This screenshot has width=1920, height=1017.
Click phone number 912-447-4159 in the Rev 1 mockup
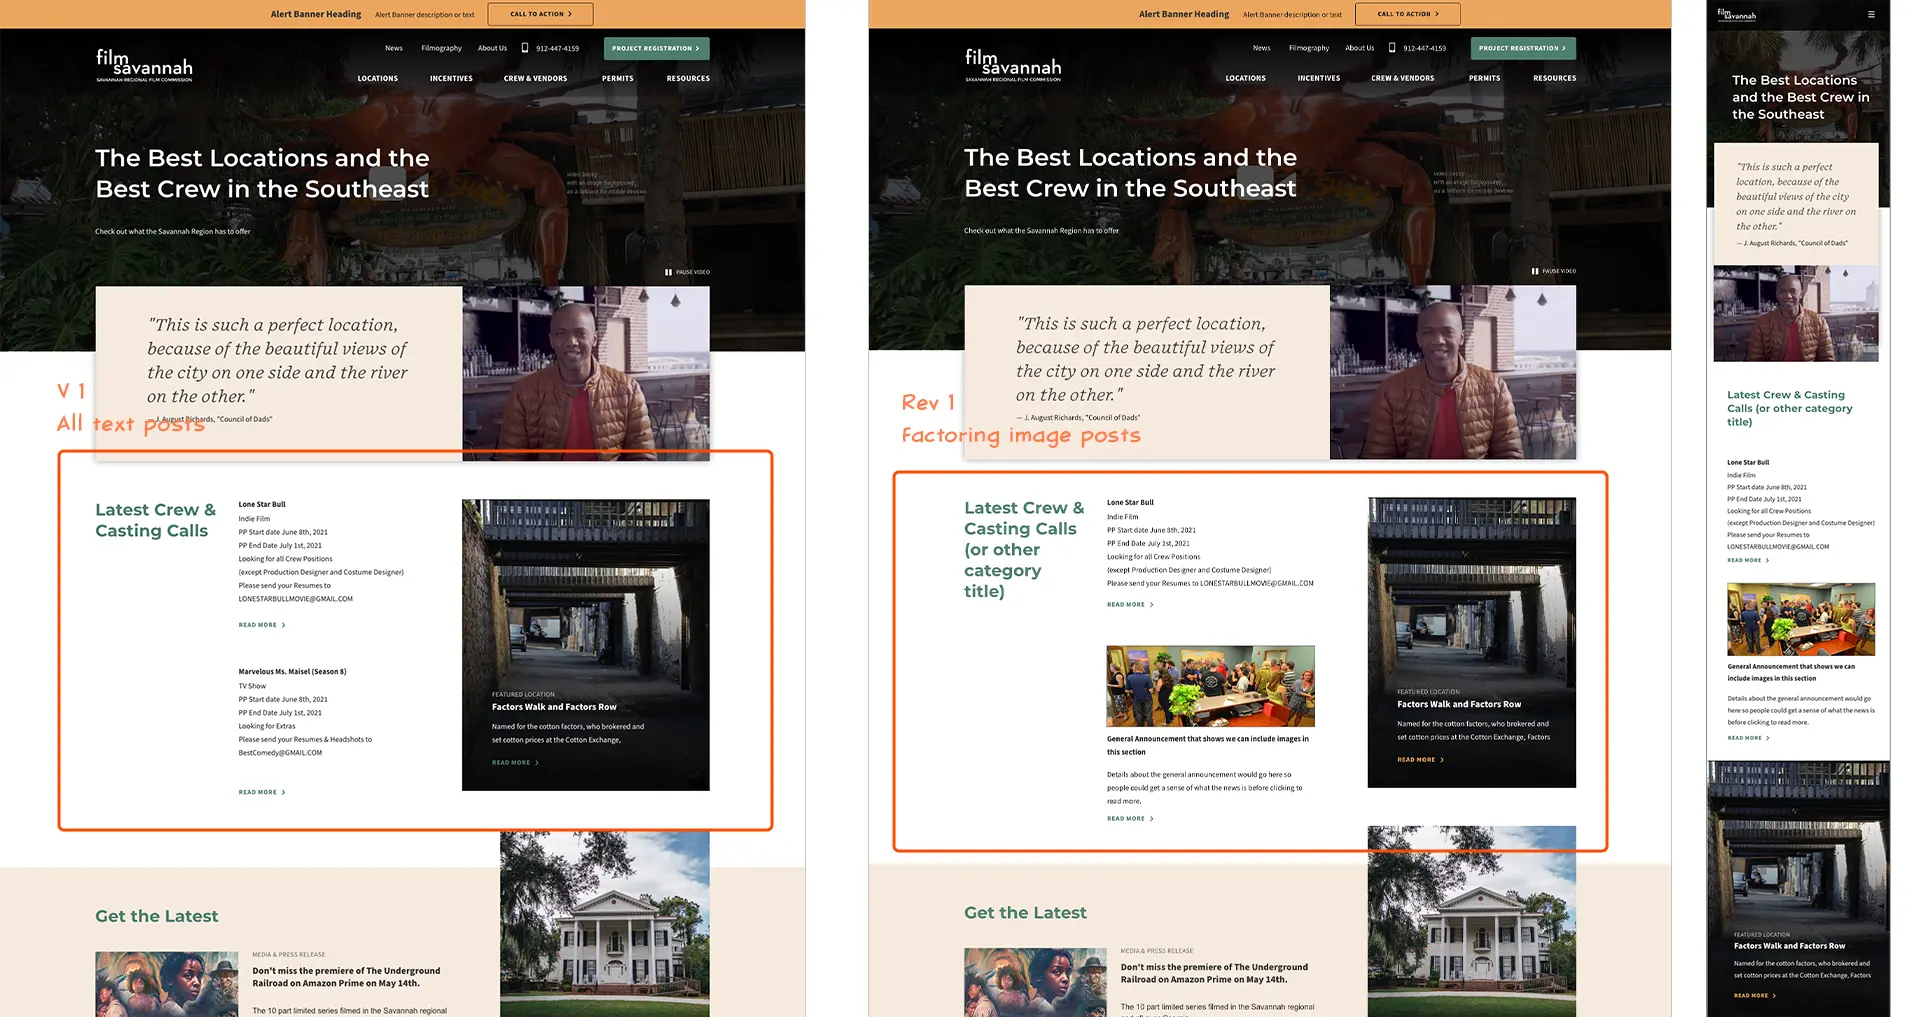1425,48
